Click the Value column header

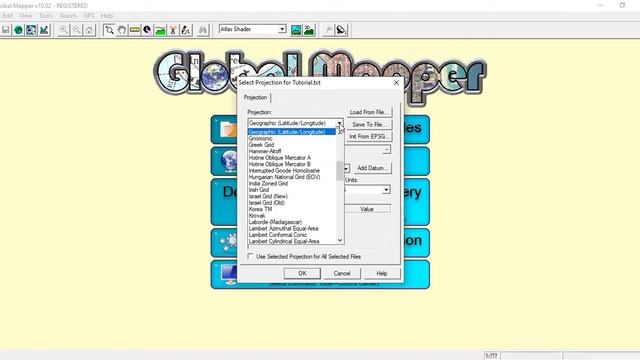tap(367, 209)
